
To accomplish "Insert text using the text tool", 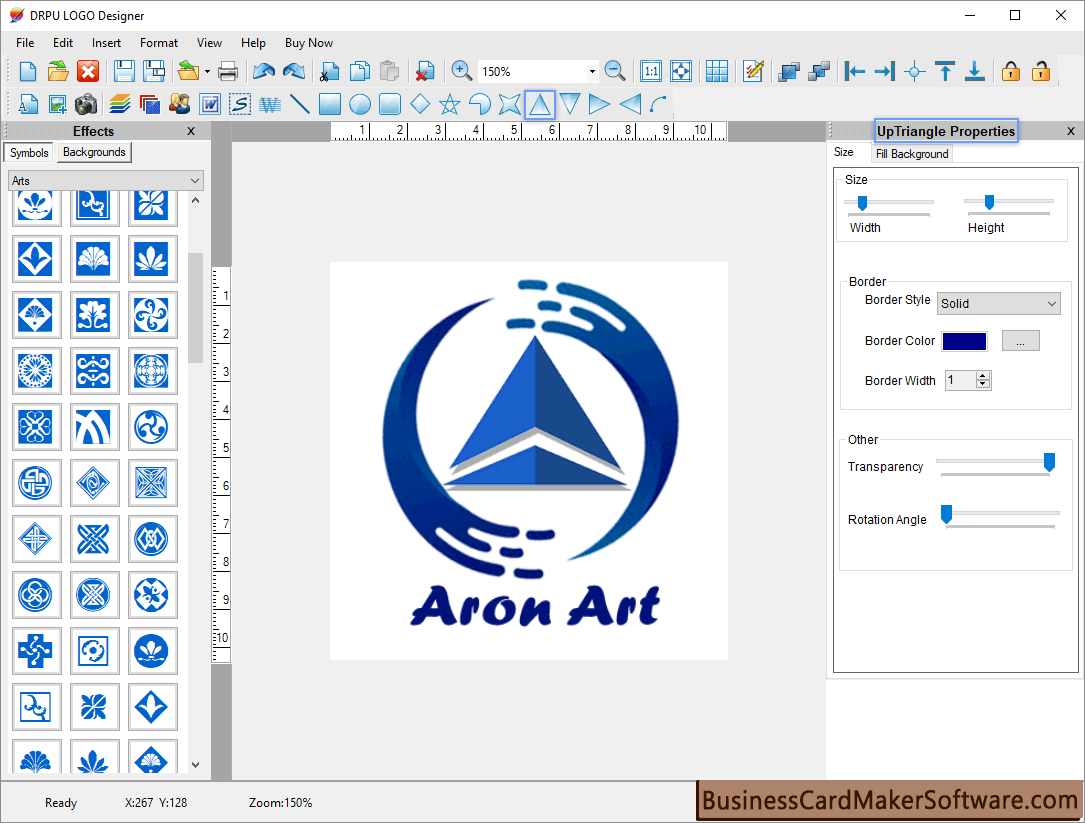I will click(x=28, y=105).
